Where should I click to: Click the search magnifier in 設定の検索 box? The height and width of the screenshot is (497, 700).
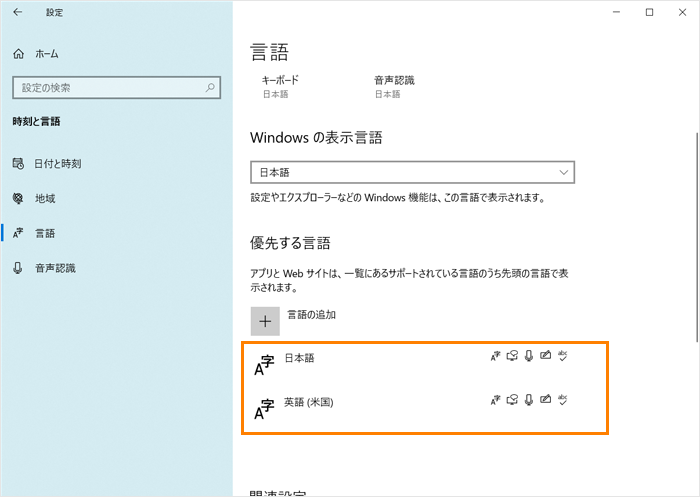coord(210,88)
